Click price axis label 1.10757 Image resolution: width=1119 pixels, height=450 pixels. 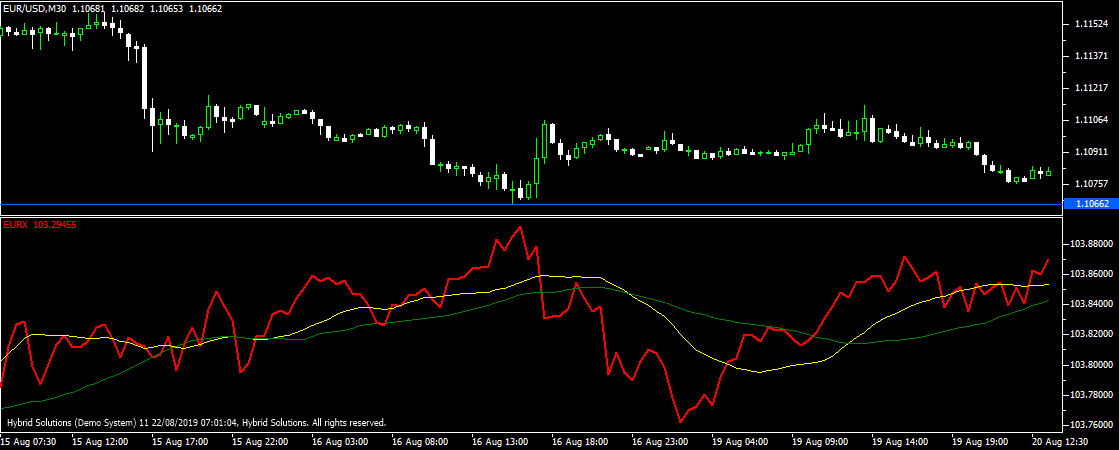(x=1090, y=184)
